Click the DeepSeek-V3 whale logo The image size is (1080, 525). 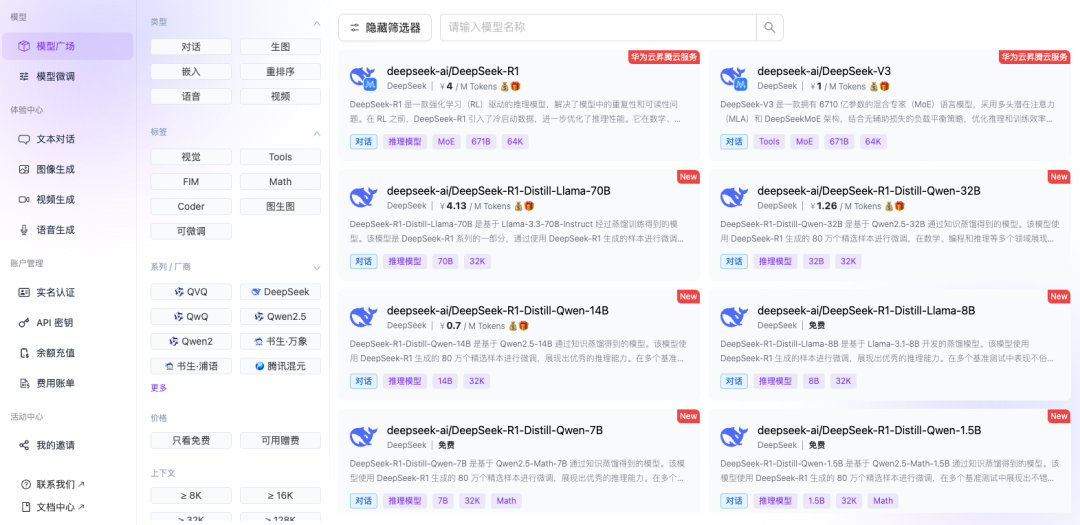tap(733, 78)
